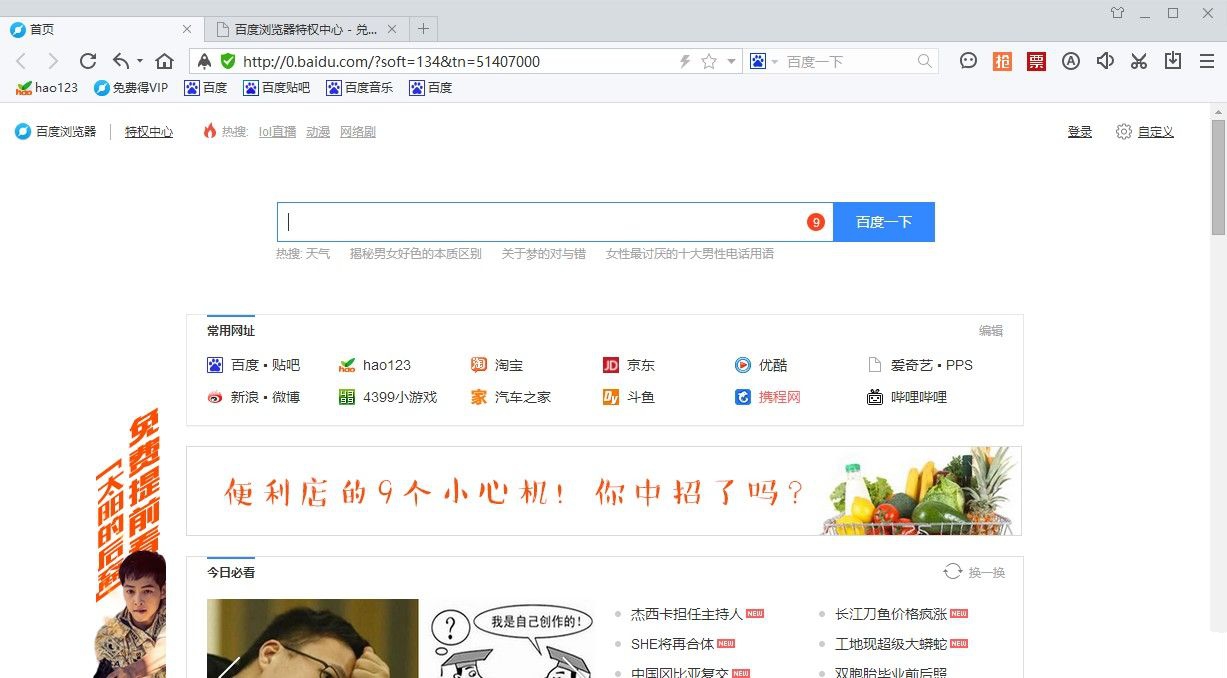Switch to the 百度浏览器特权中心 tab
Image resolution: width=1227 pixels, height=678 pixels.
coord(306,29)
